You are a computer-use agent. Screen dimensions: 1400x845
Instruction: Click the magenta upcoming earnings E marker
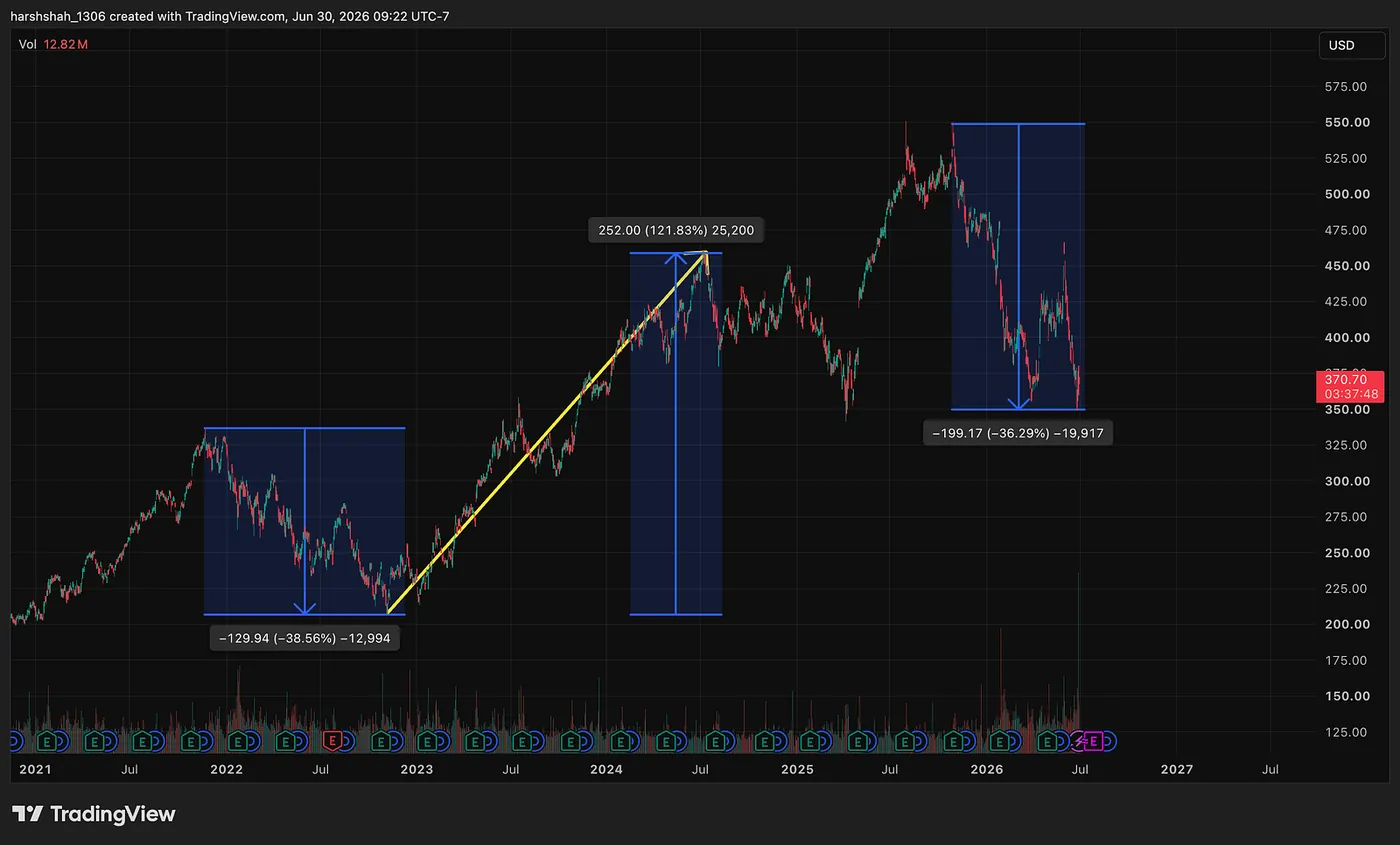pyautogui.click(x=1094, y=741)
